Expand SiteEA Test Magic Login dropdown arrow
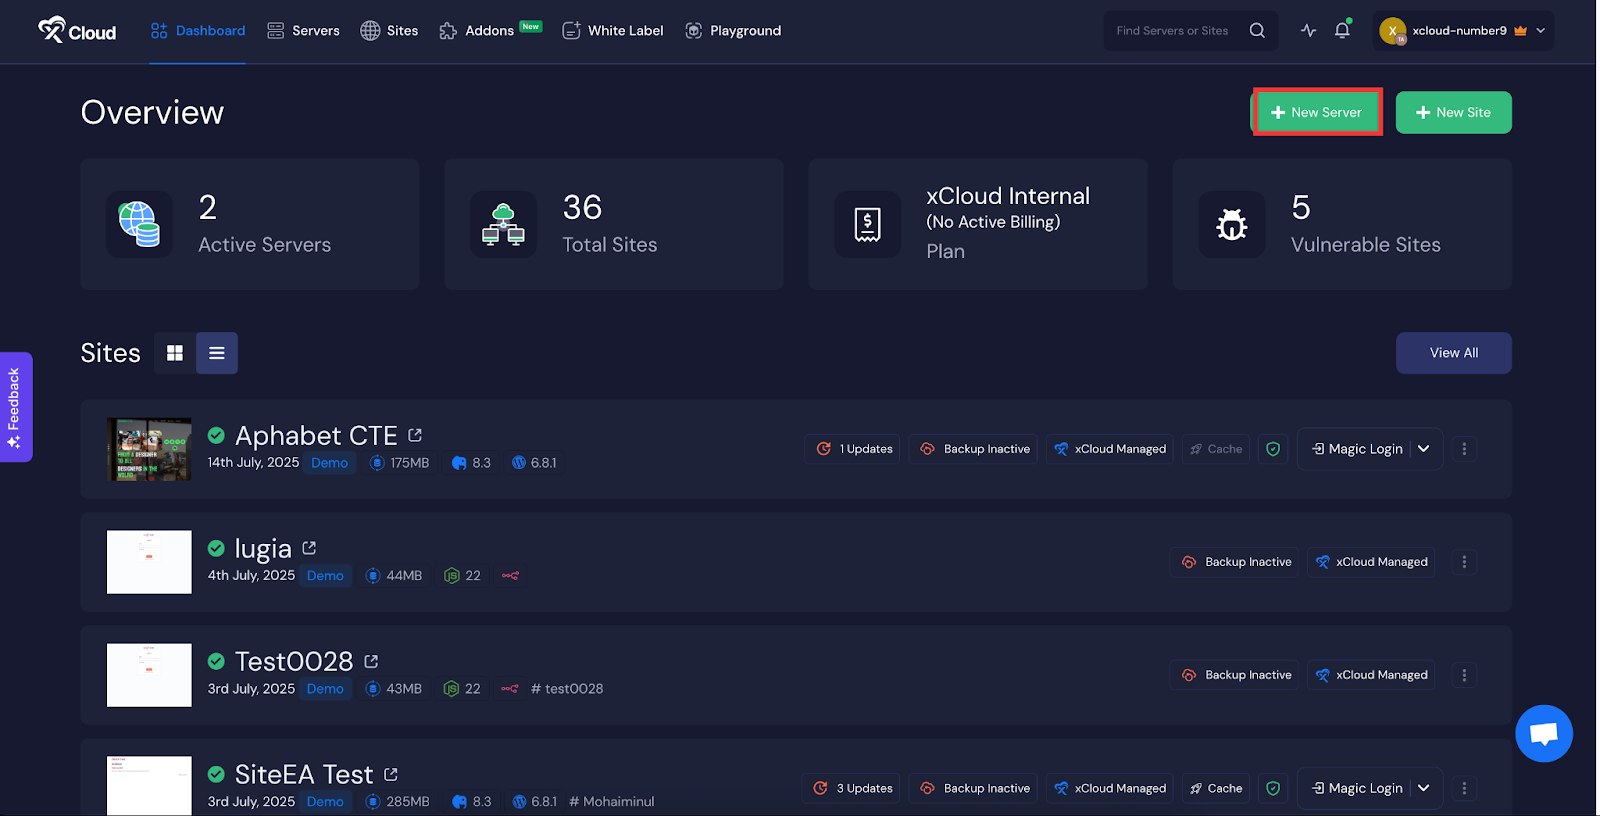 [x=1424, y=788]
